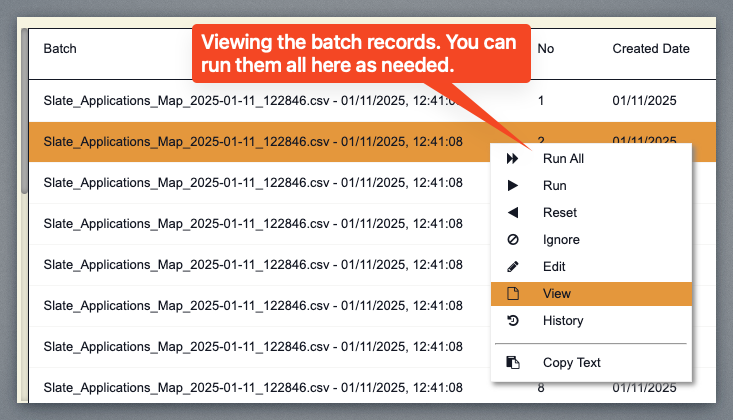The image size is (733, 420).
Task: Sort by the Batch column header
Action: point(60,48)
